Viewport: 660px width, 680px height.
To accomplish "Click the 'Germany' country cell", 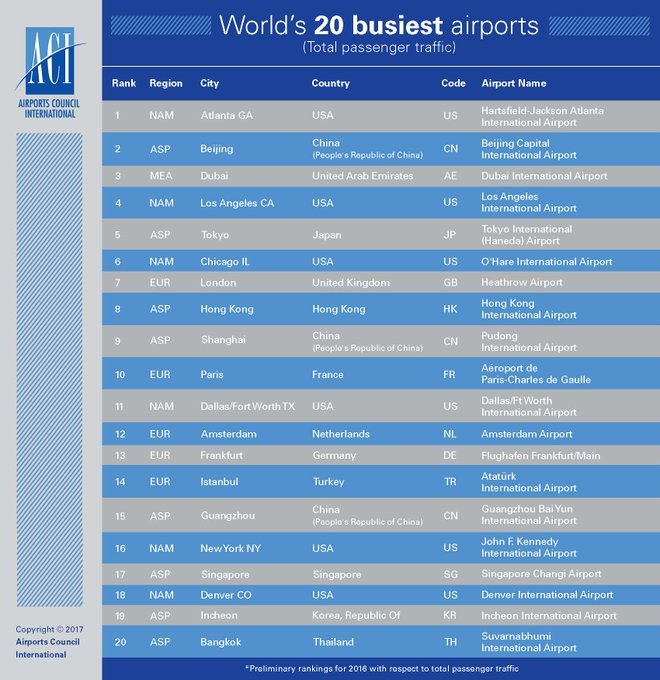I will click(x=334, y=456).
